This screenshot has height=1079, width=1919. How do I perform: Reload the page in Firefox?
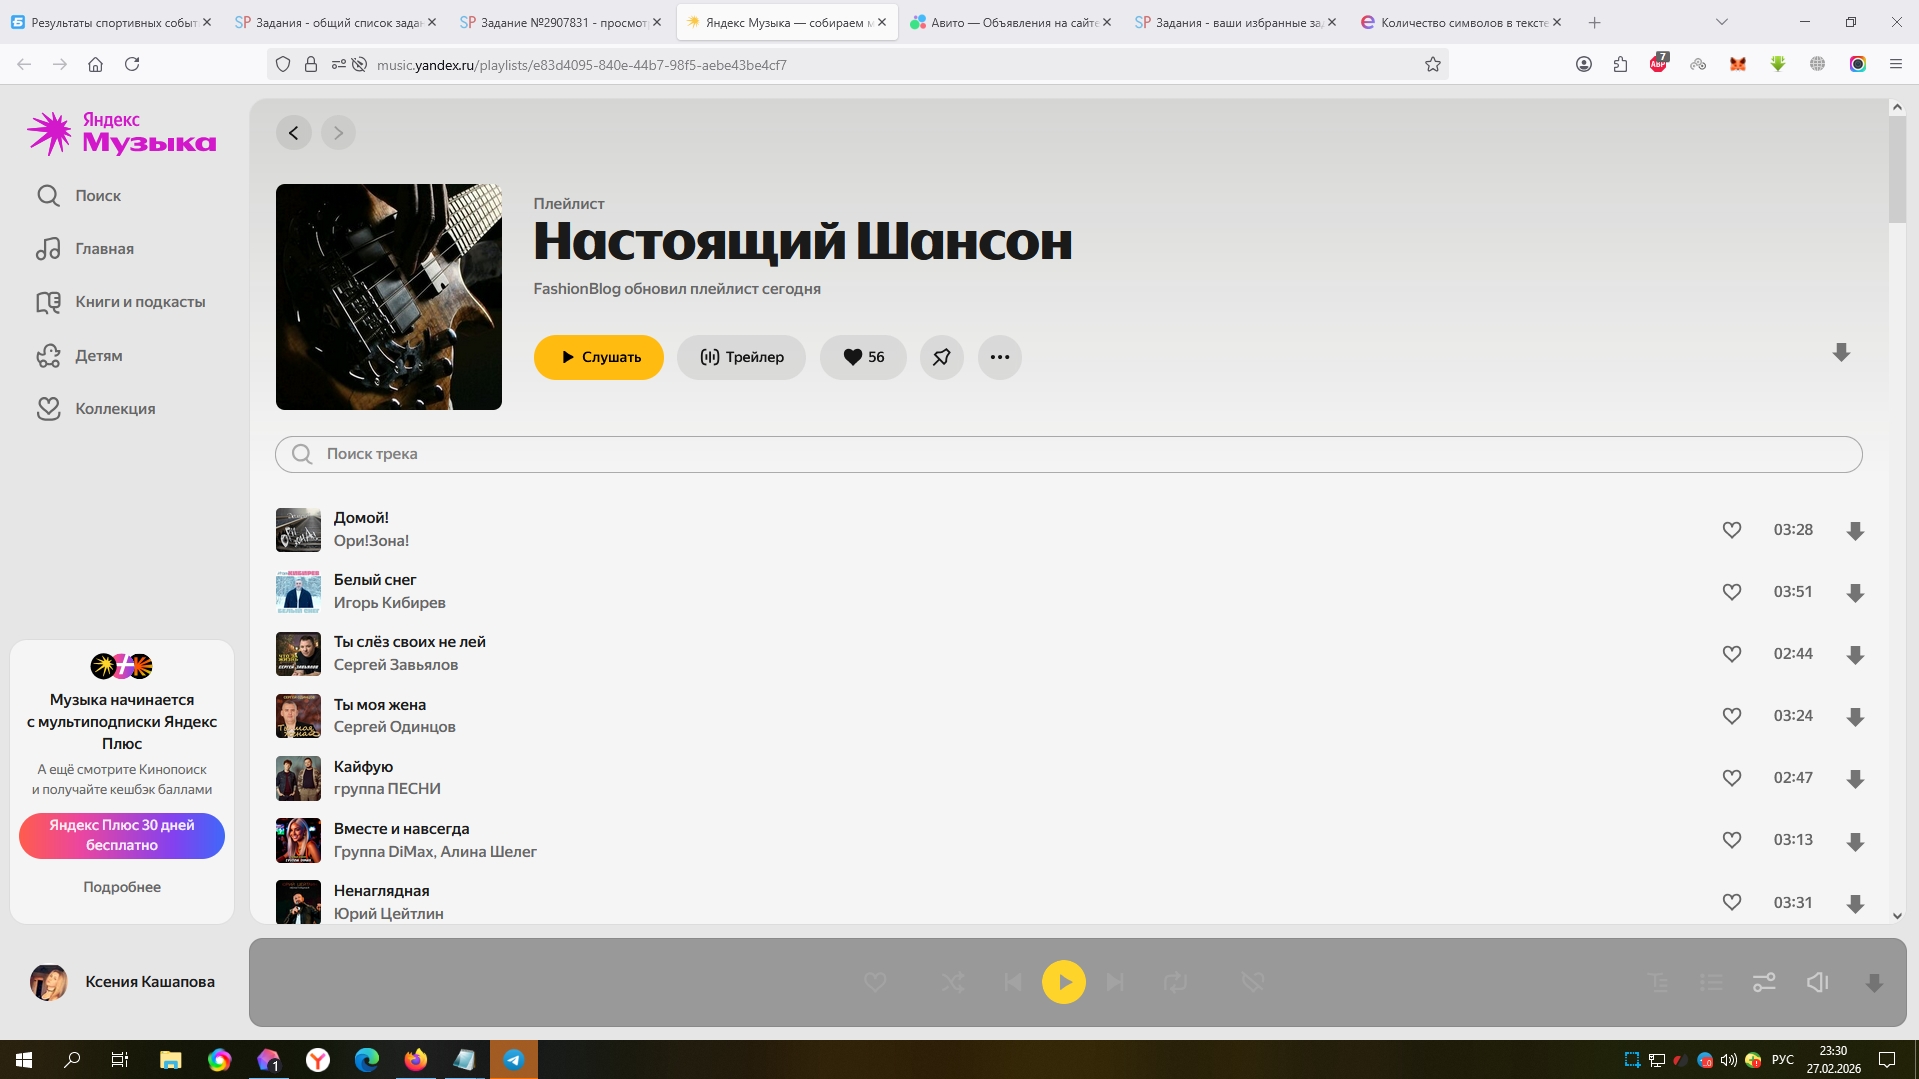[132, 64]
